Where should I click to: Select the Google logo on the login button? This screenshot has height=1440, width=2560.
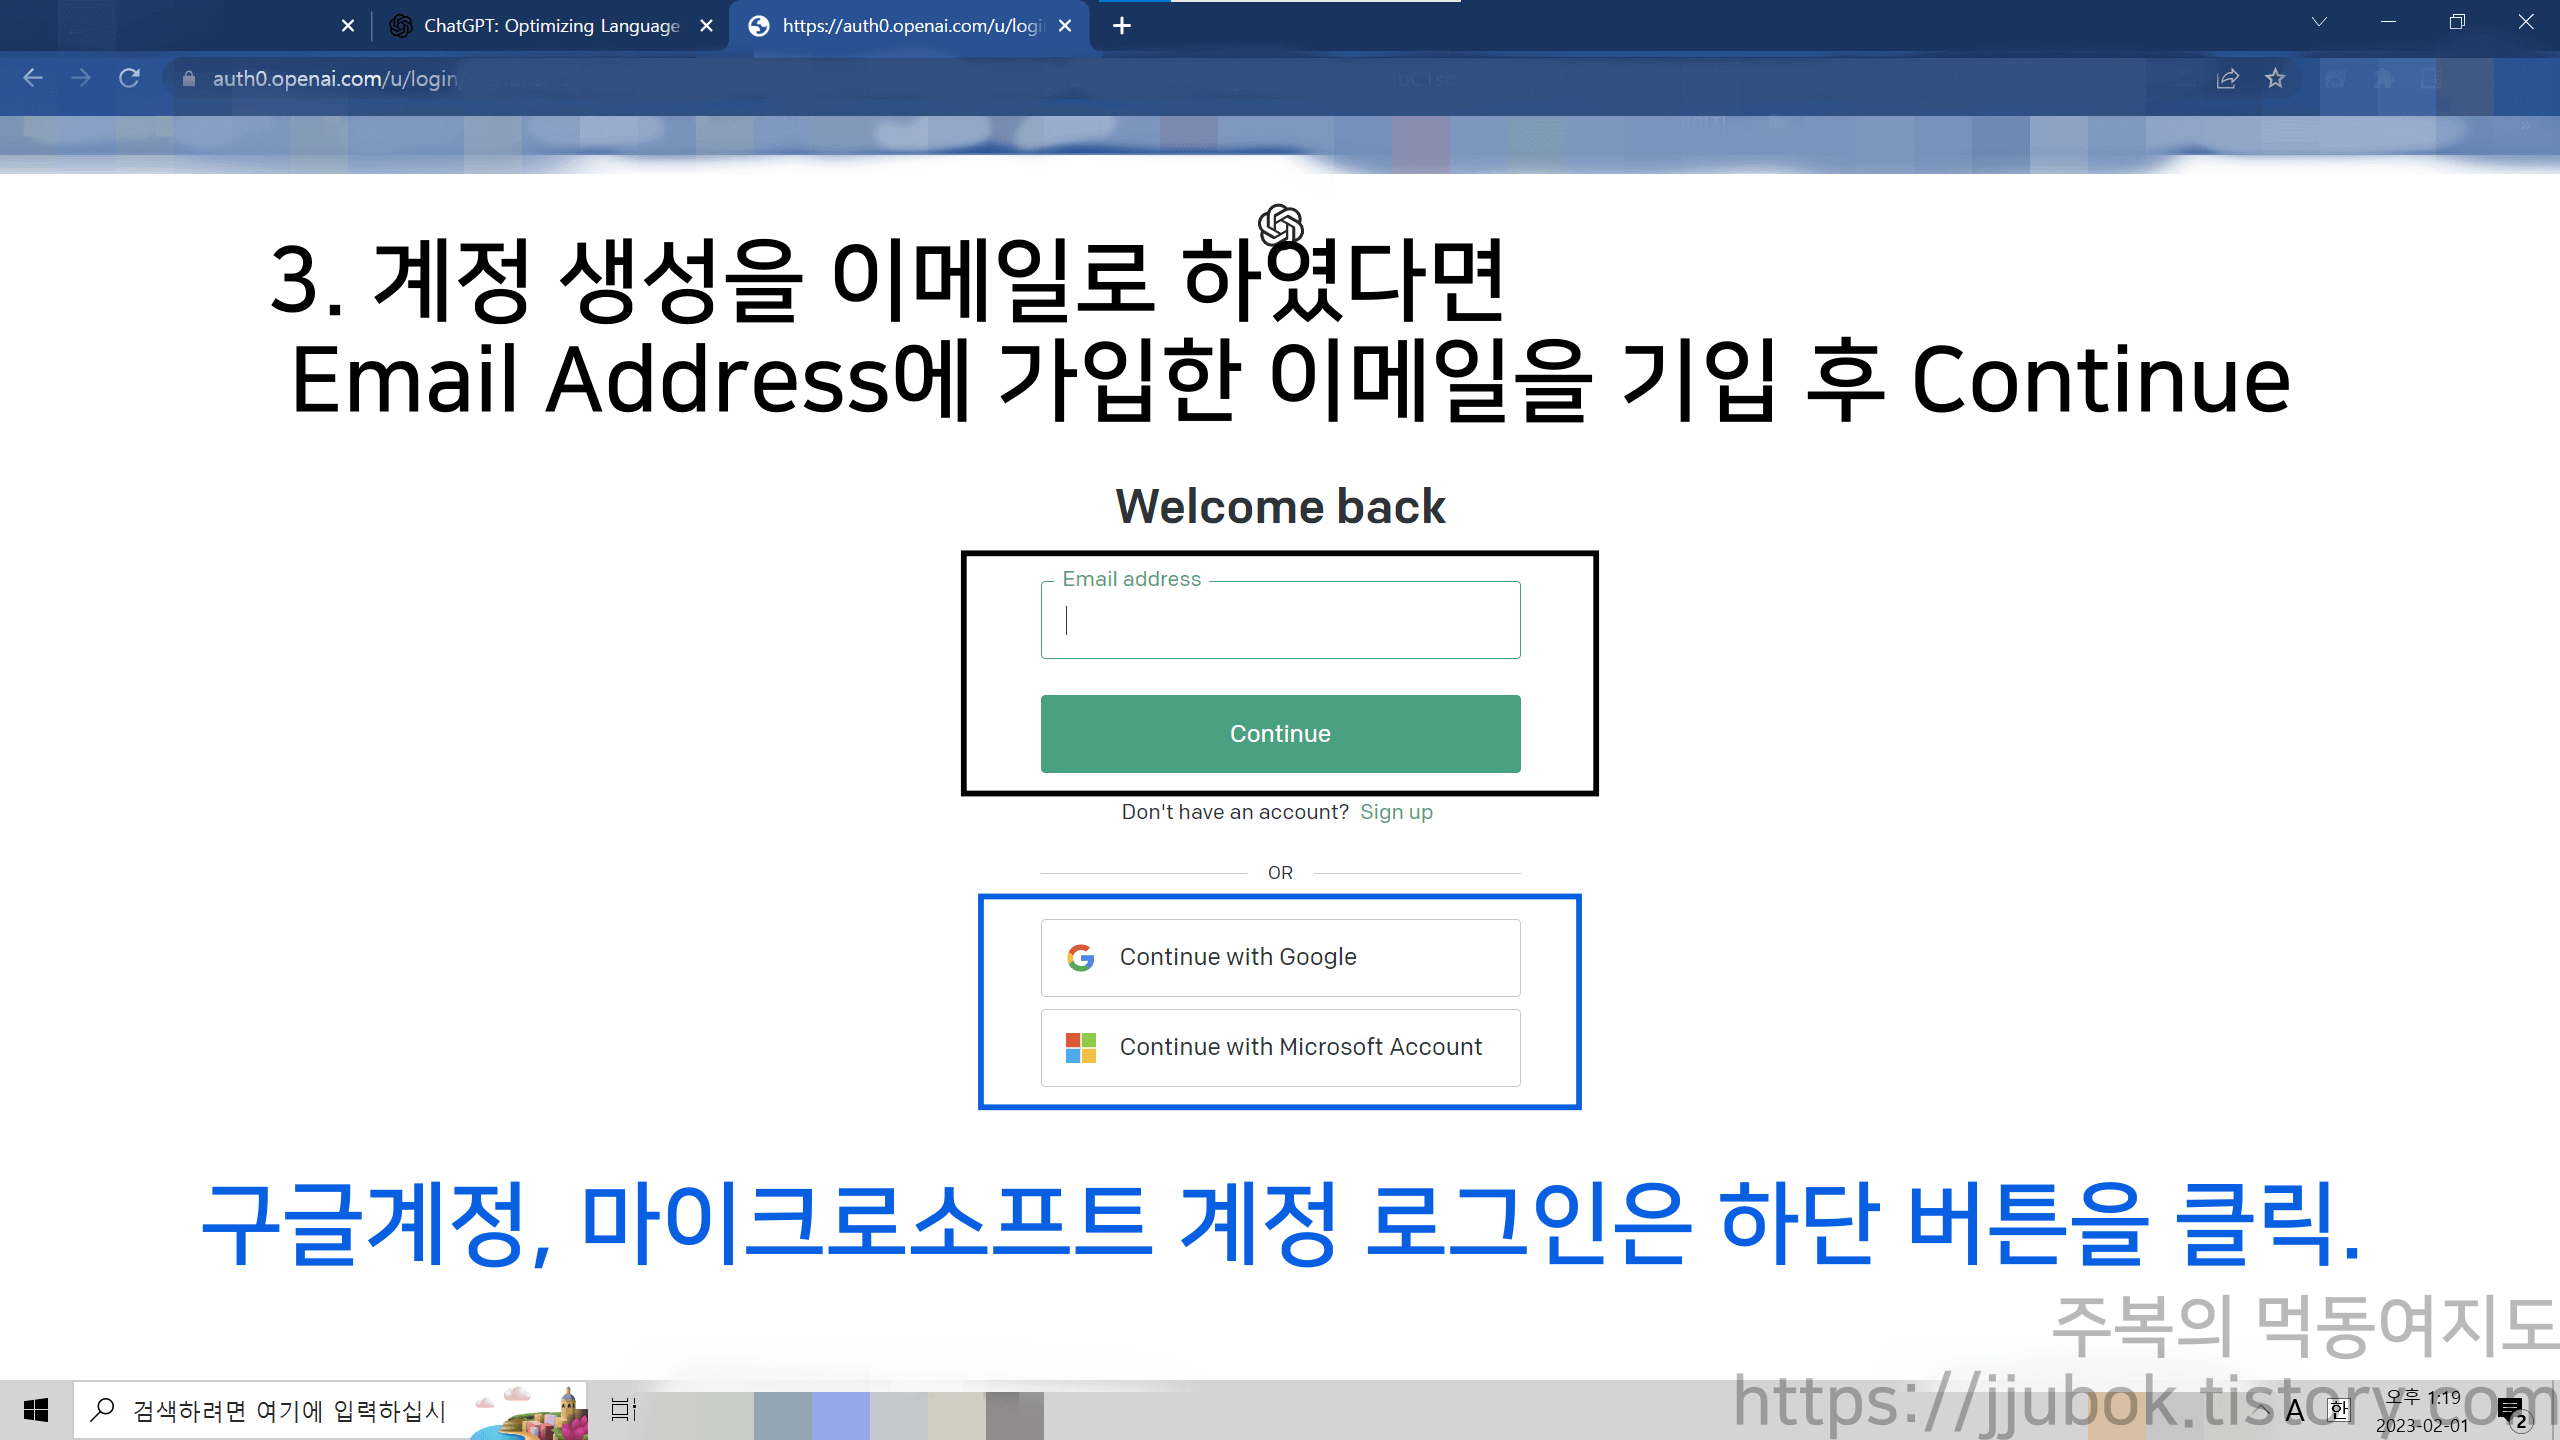pos(1080,957)
